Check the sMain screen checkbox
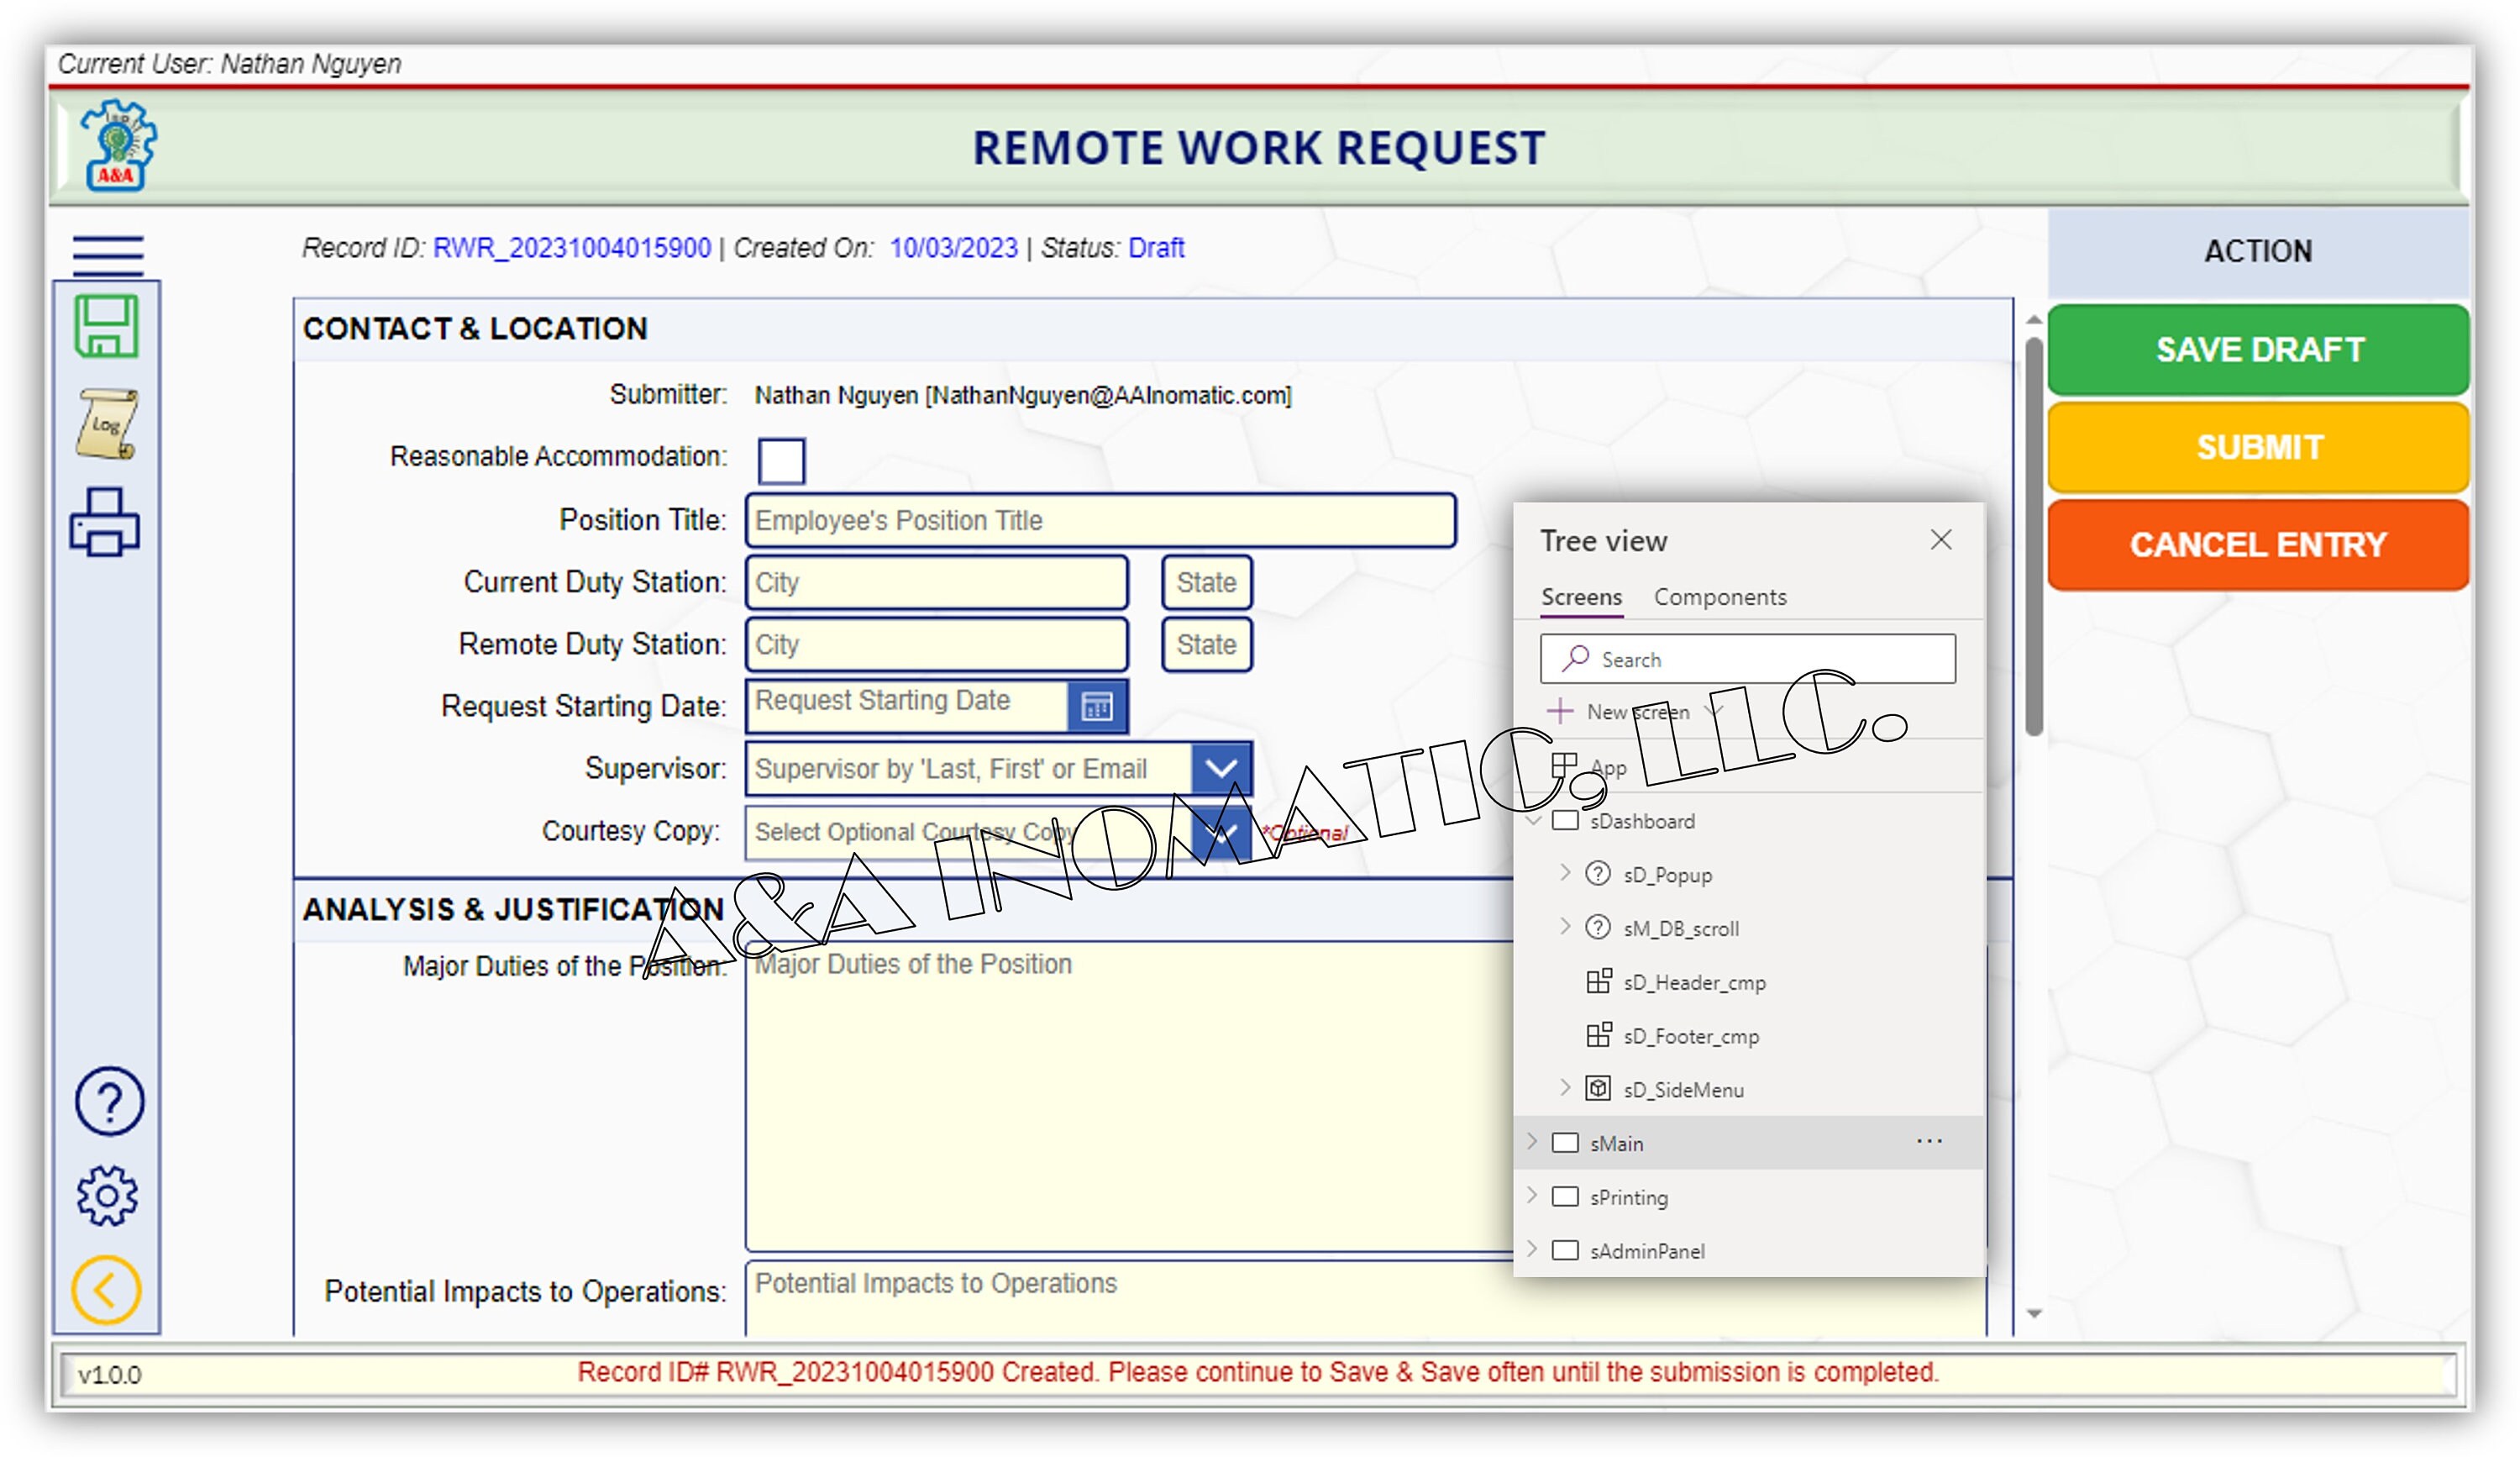2520x1457 pixels. (x=1565, y=1143)
